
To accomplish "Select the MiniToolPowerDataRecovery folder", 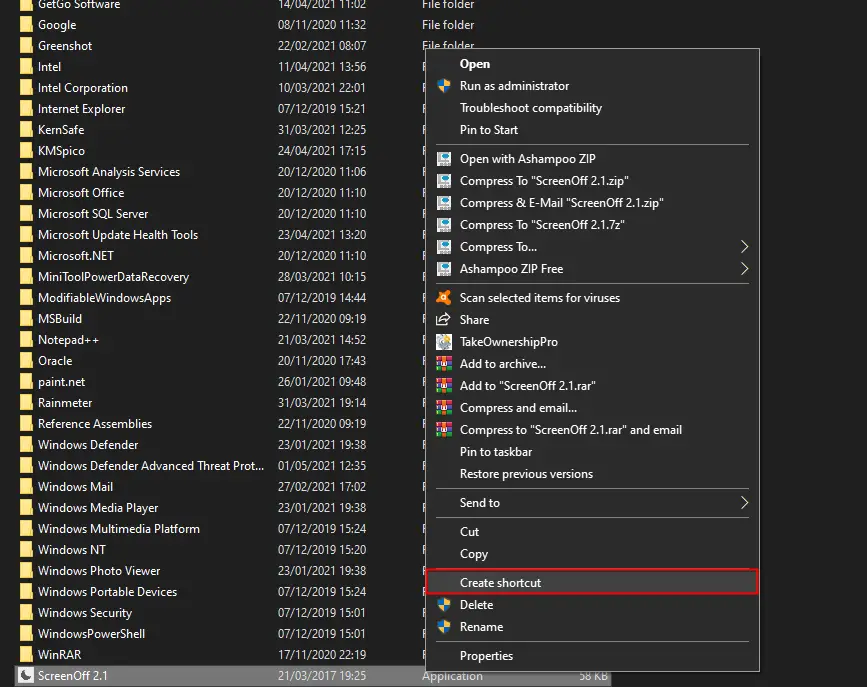I will click(x=113, y=277).
